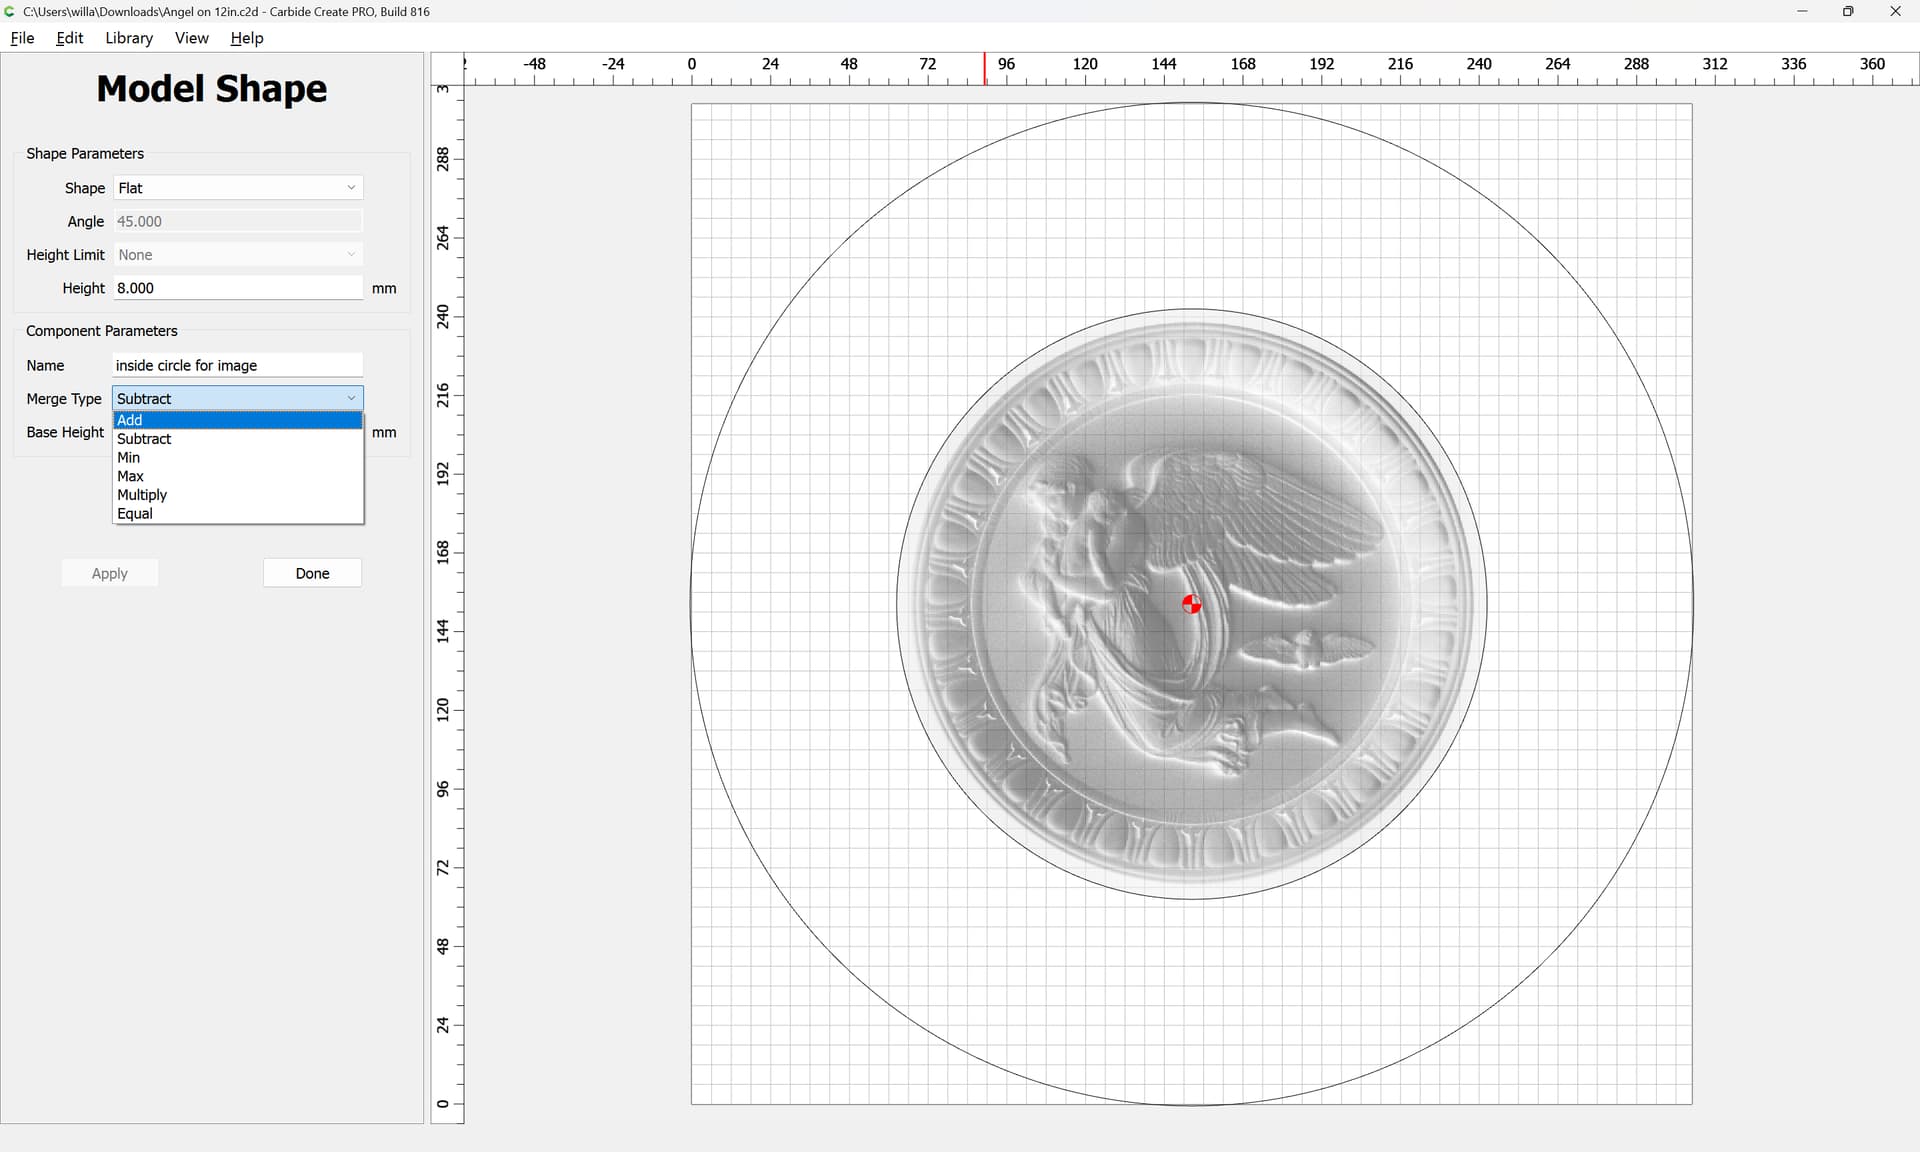This screenshot has width=1920, height=1152.
Task: Close the Carbide Create window
Action: coord(1895,11)
